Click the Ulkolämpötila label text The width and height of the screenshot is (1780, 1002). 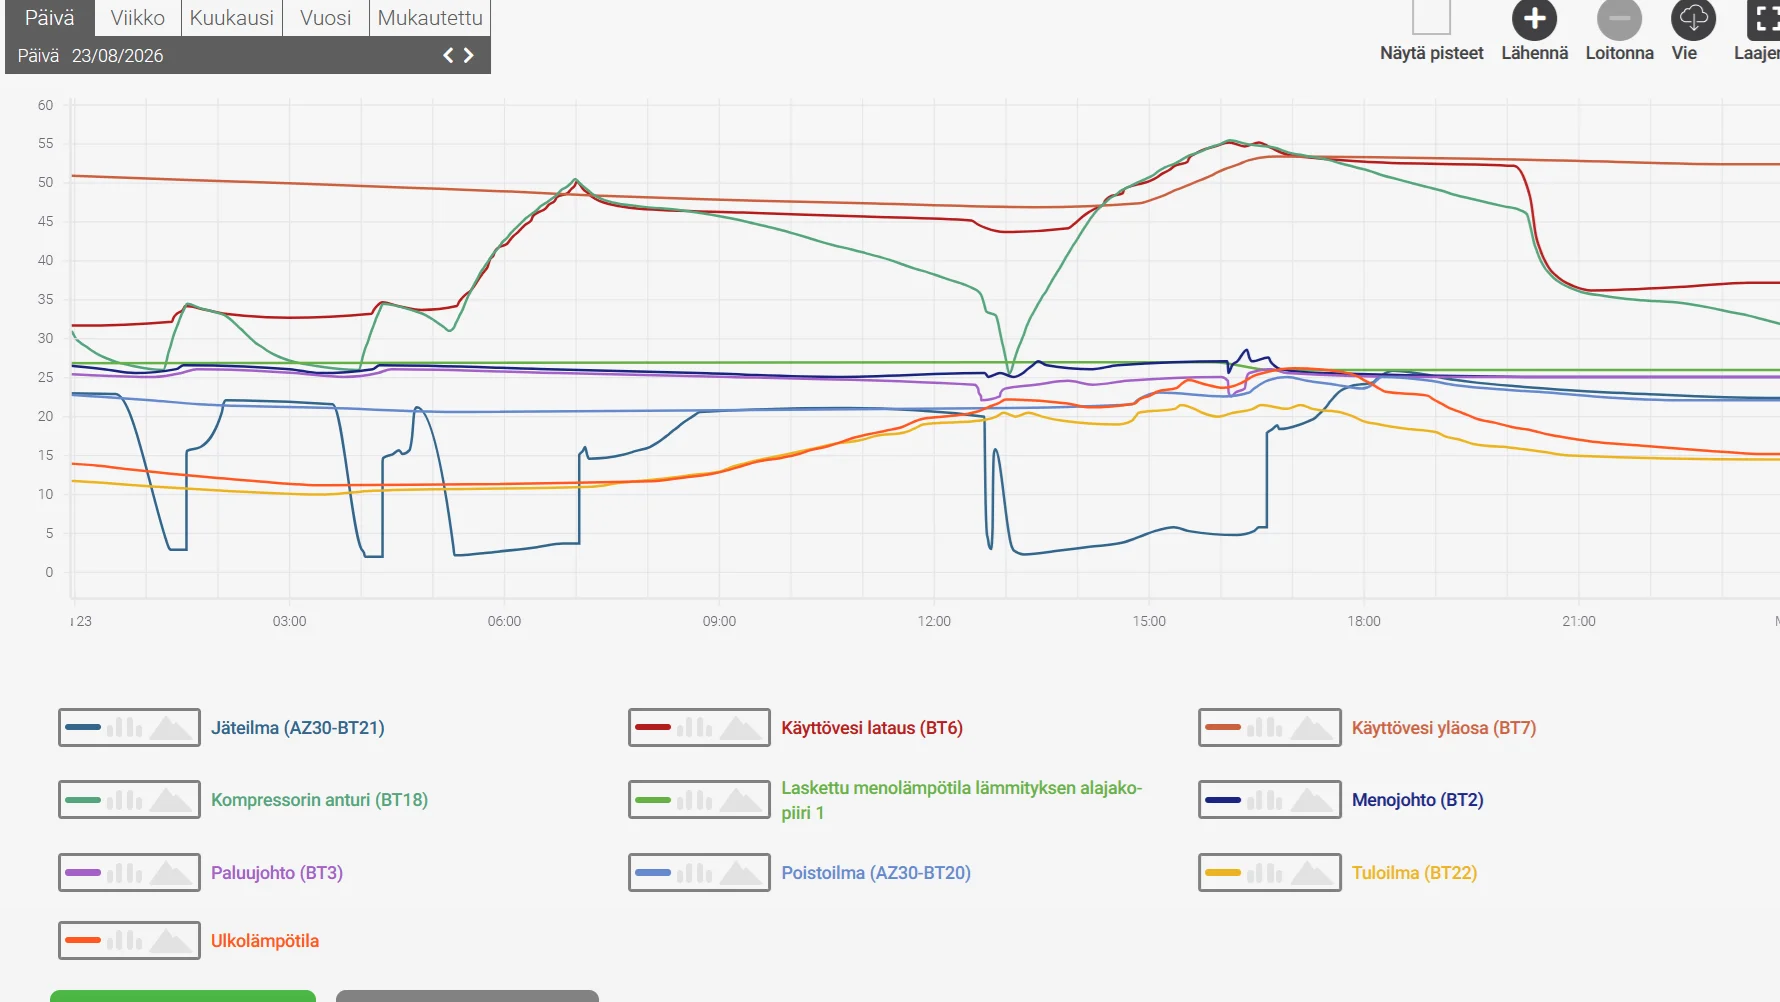point(265,941)
